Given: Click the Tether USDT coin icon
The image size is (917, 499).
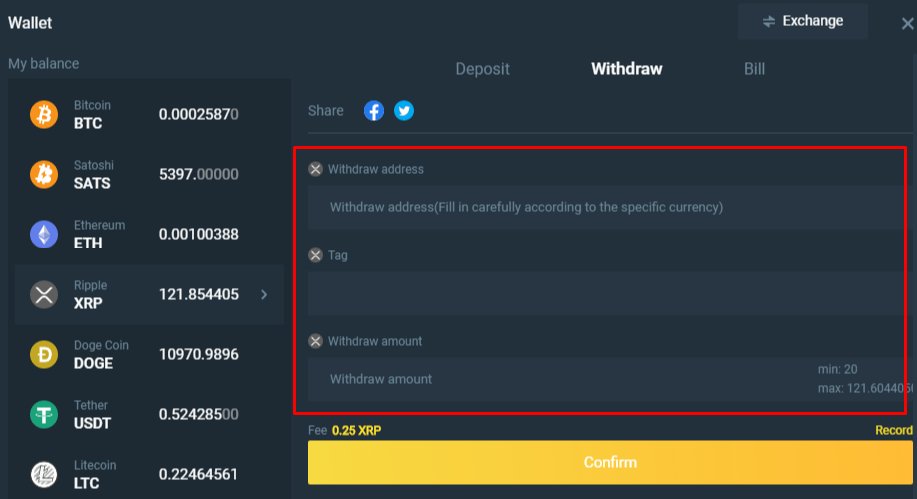Looking at the screenshot, I should [44, 414].
